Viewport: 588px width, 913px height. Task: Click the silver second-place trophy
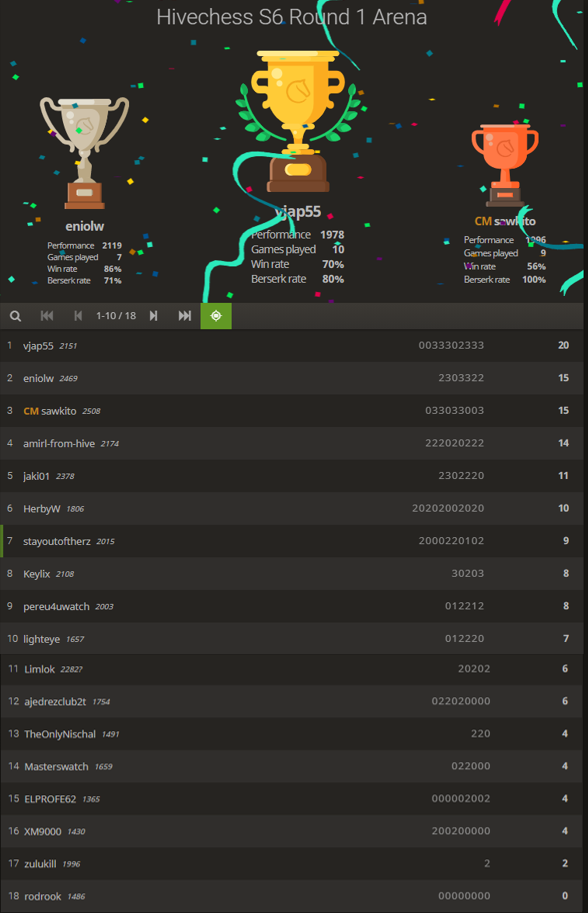pyautogui.click(x=84, y=153)
